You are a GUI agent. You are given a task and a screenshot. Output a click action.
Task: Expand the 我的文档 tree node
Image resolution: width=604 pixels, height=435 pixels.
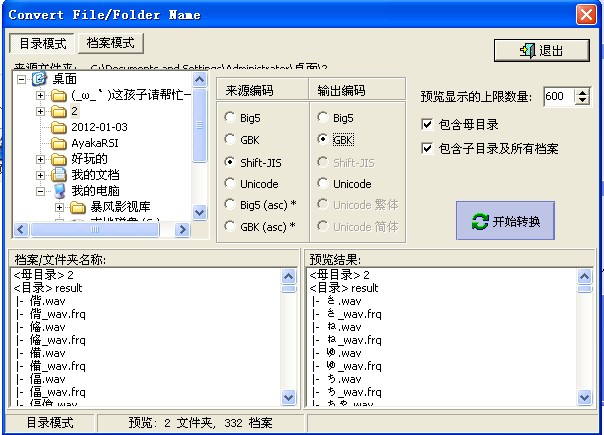click(x=40, y=175)
